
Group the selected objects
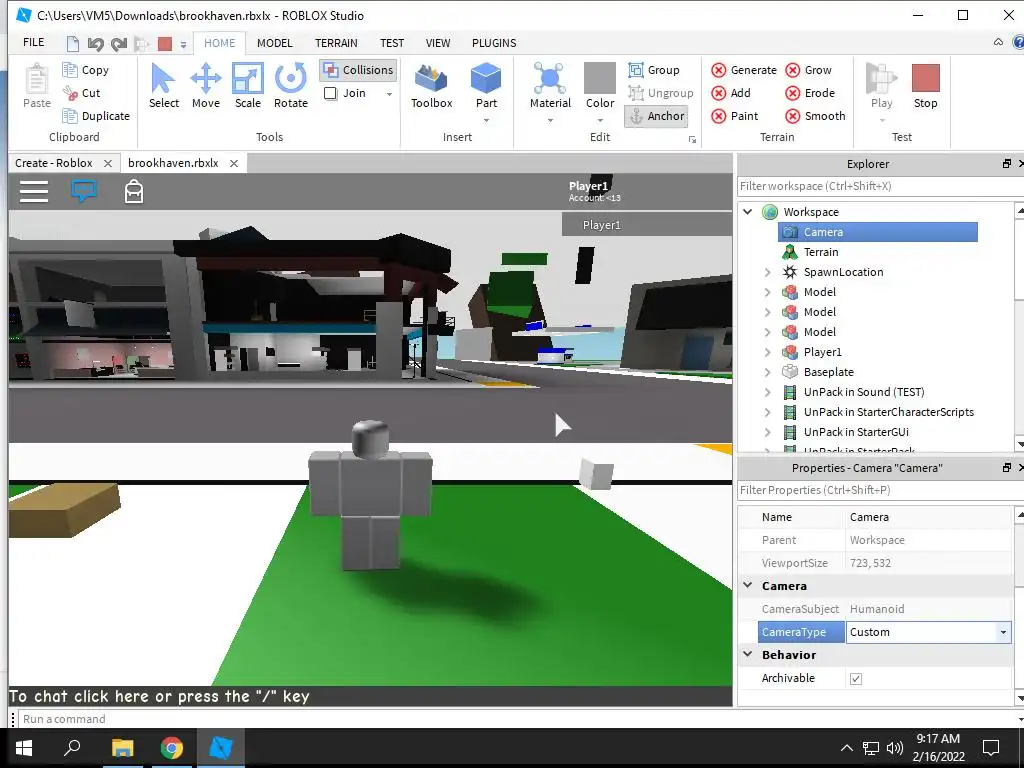[x=654, y=70]
